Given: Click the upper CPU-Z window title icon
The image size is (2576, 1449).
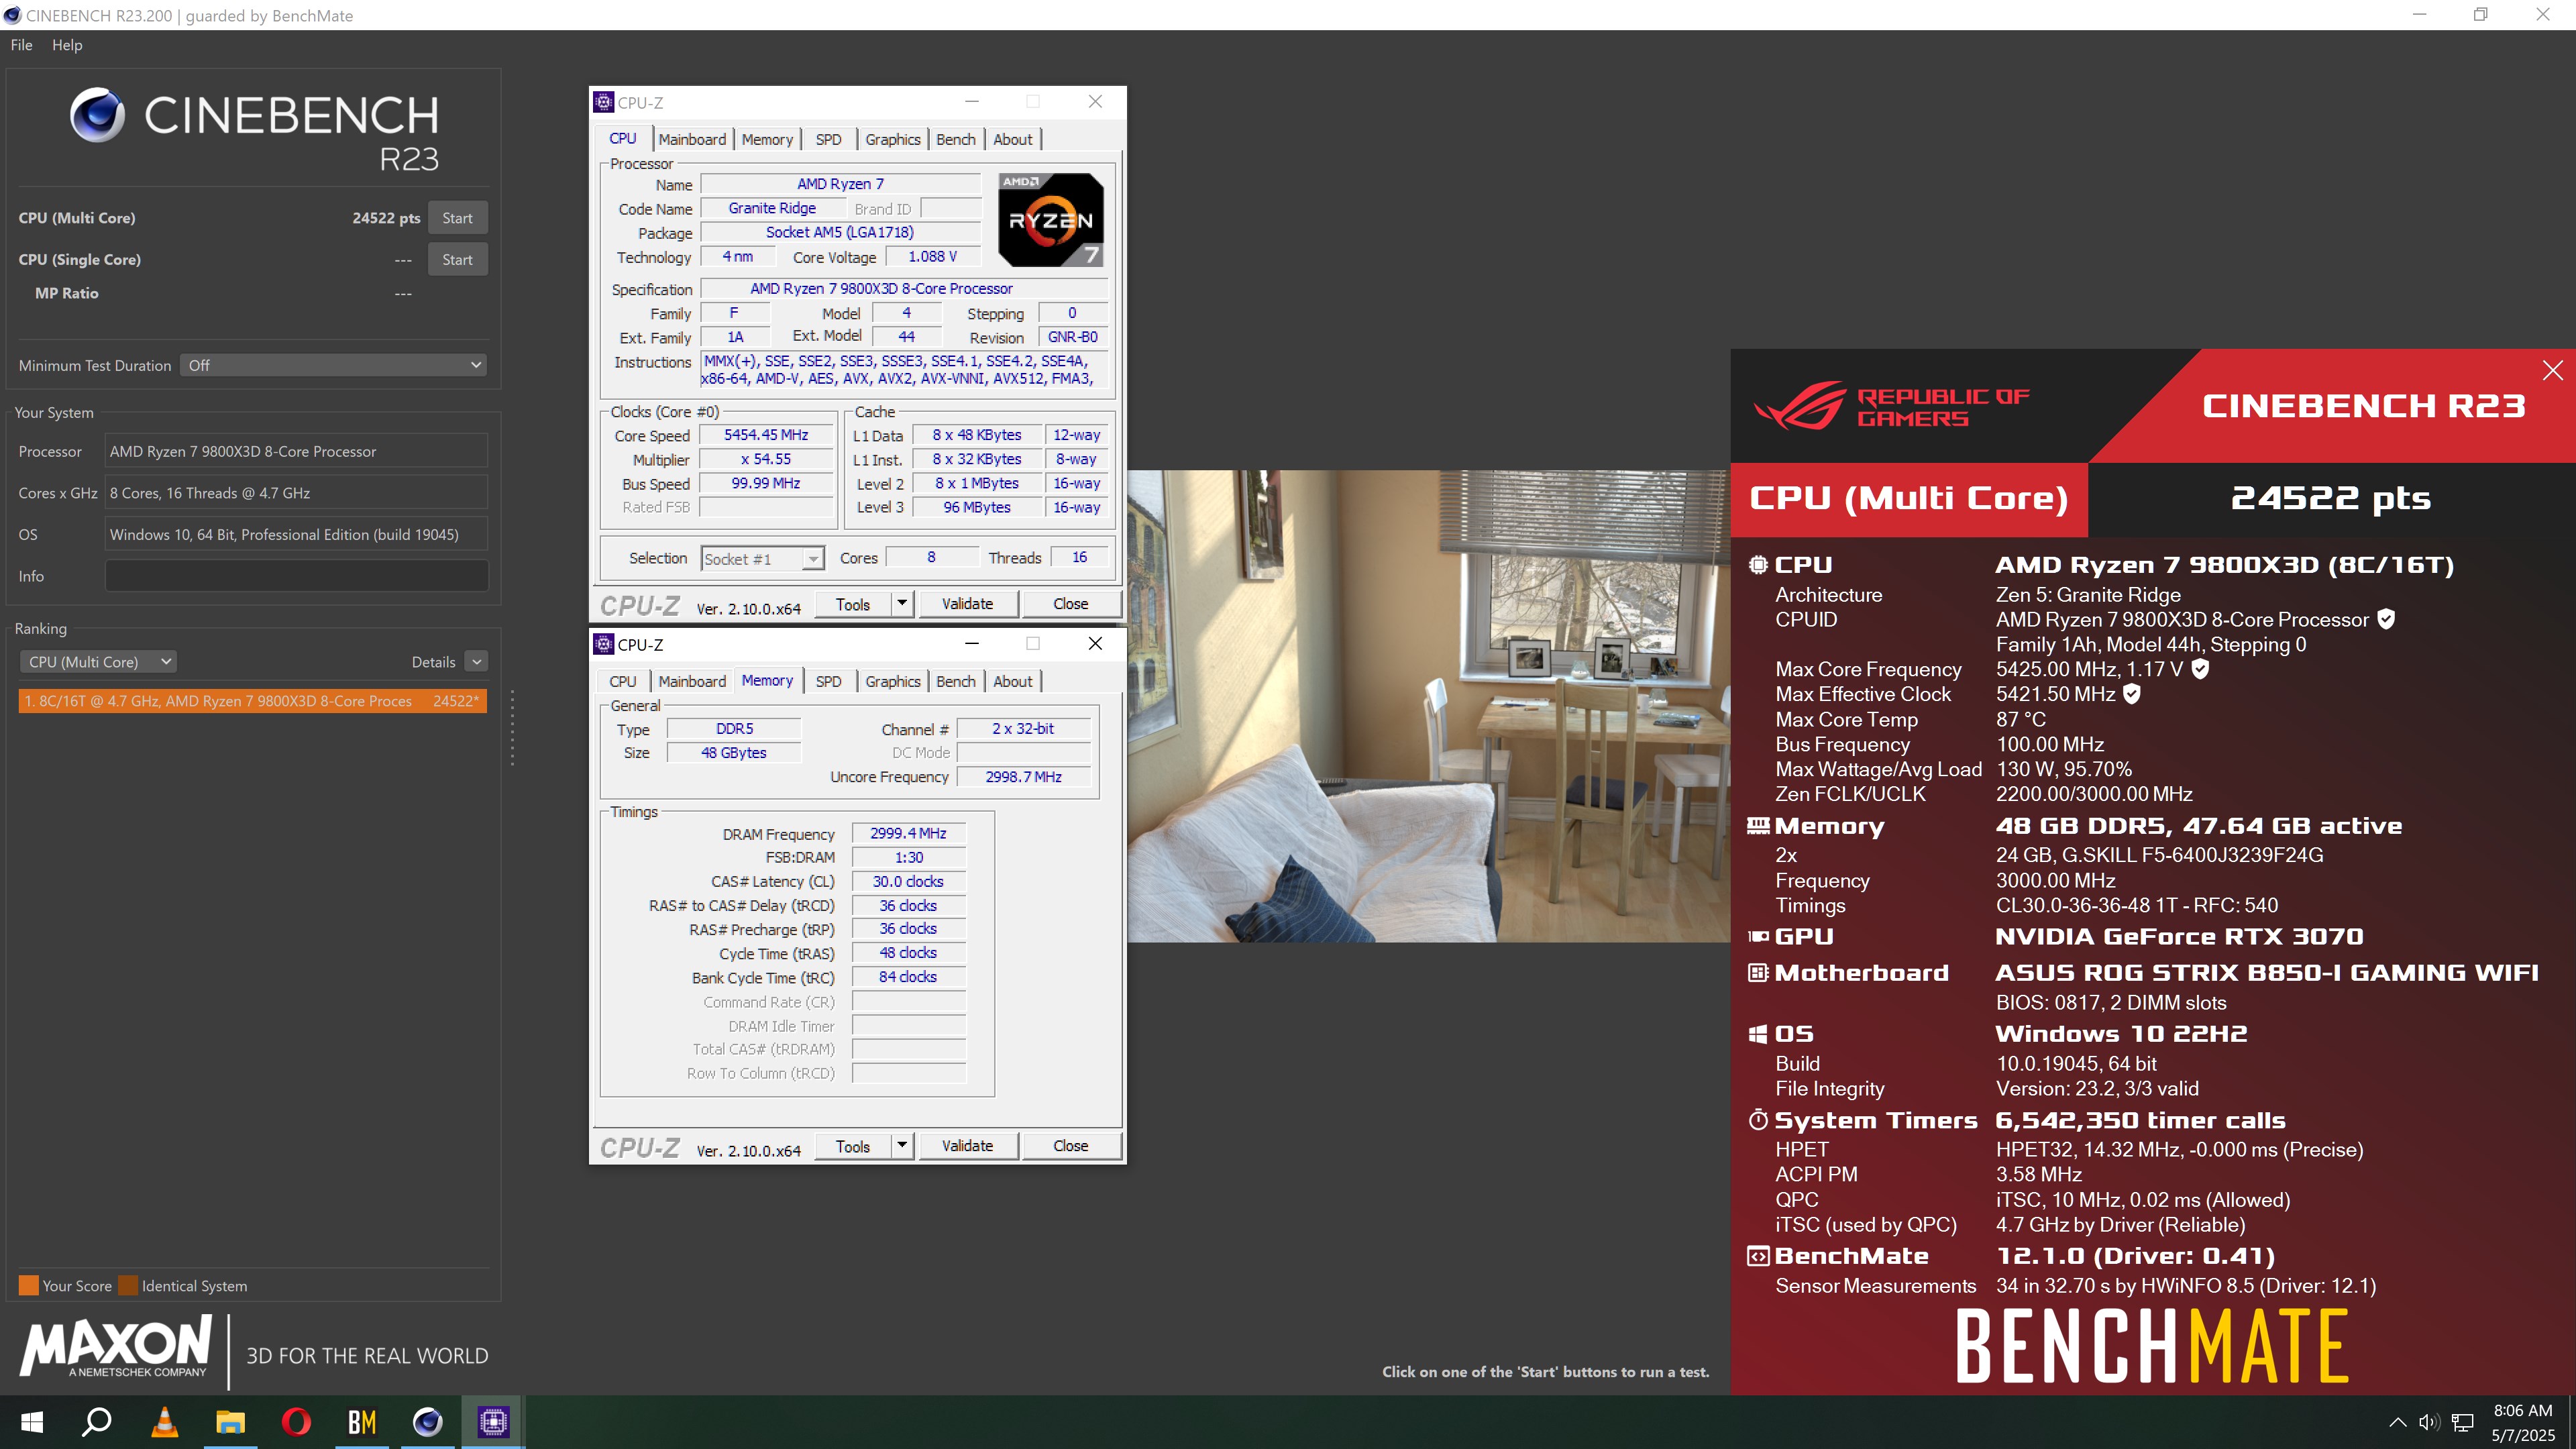Looking at the screenshot, I should pos(603,102).
